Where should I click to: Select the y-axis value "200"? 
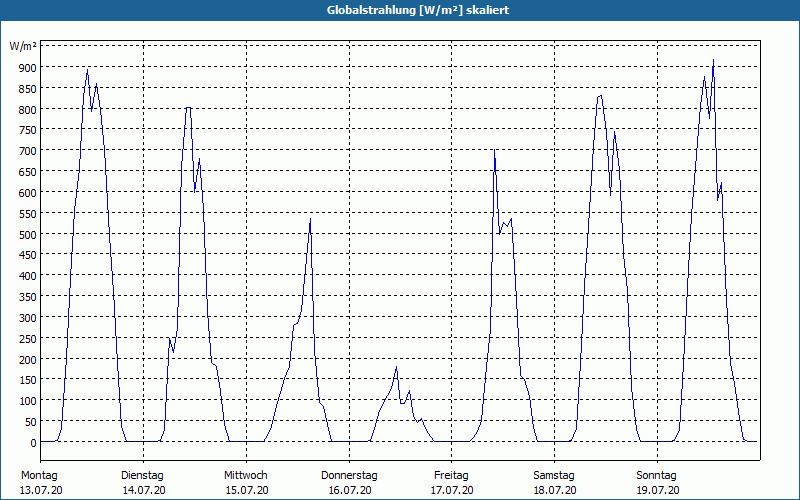pyautogui.click(x=28, y=360)
